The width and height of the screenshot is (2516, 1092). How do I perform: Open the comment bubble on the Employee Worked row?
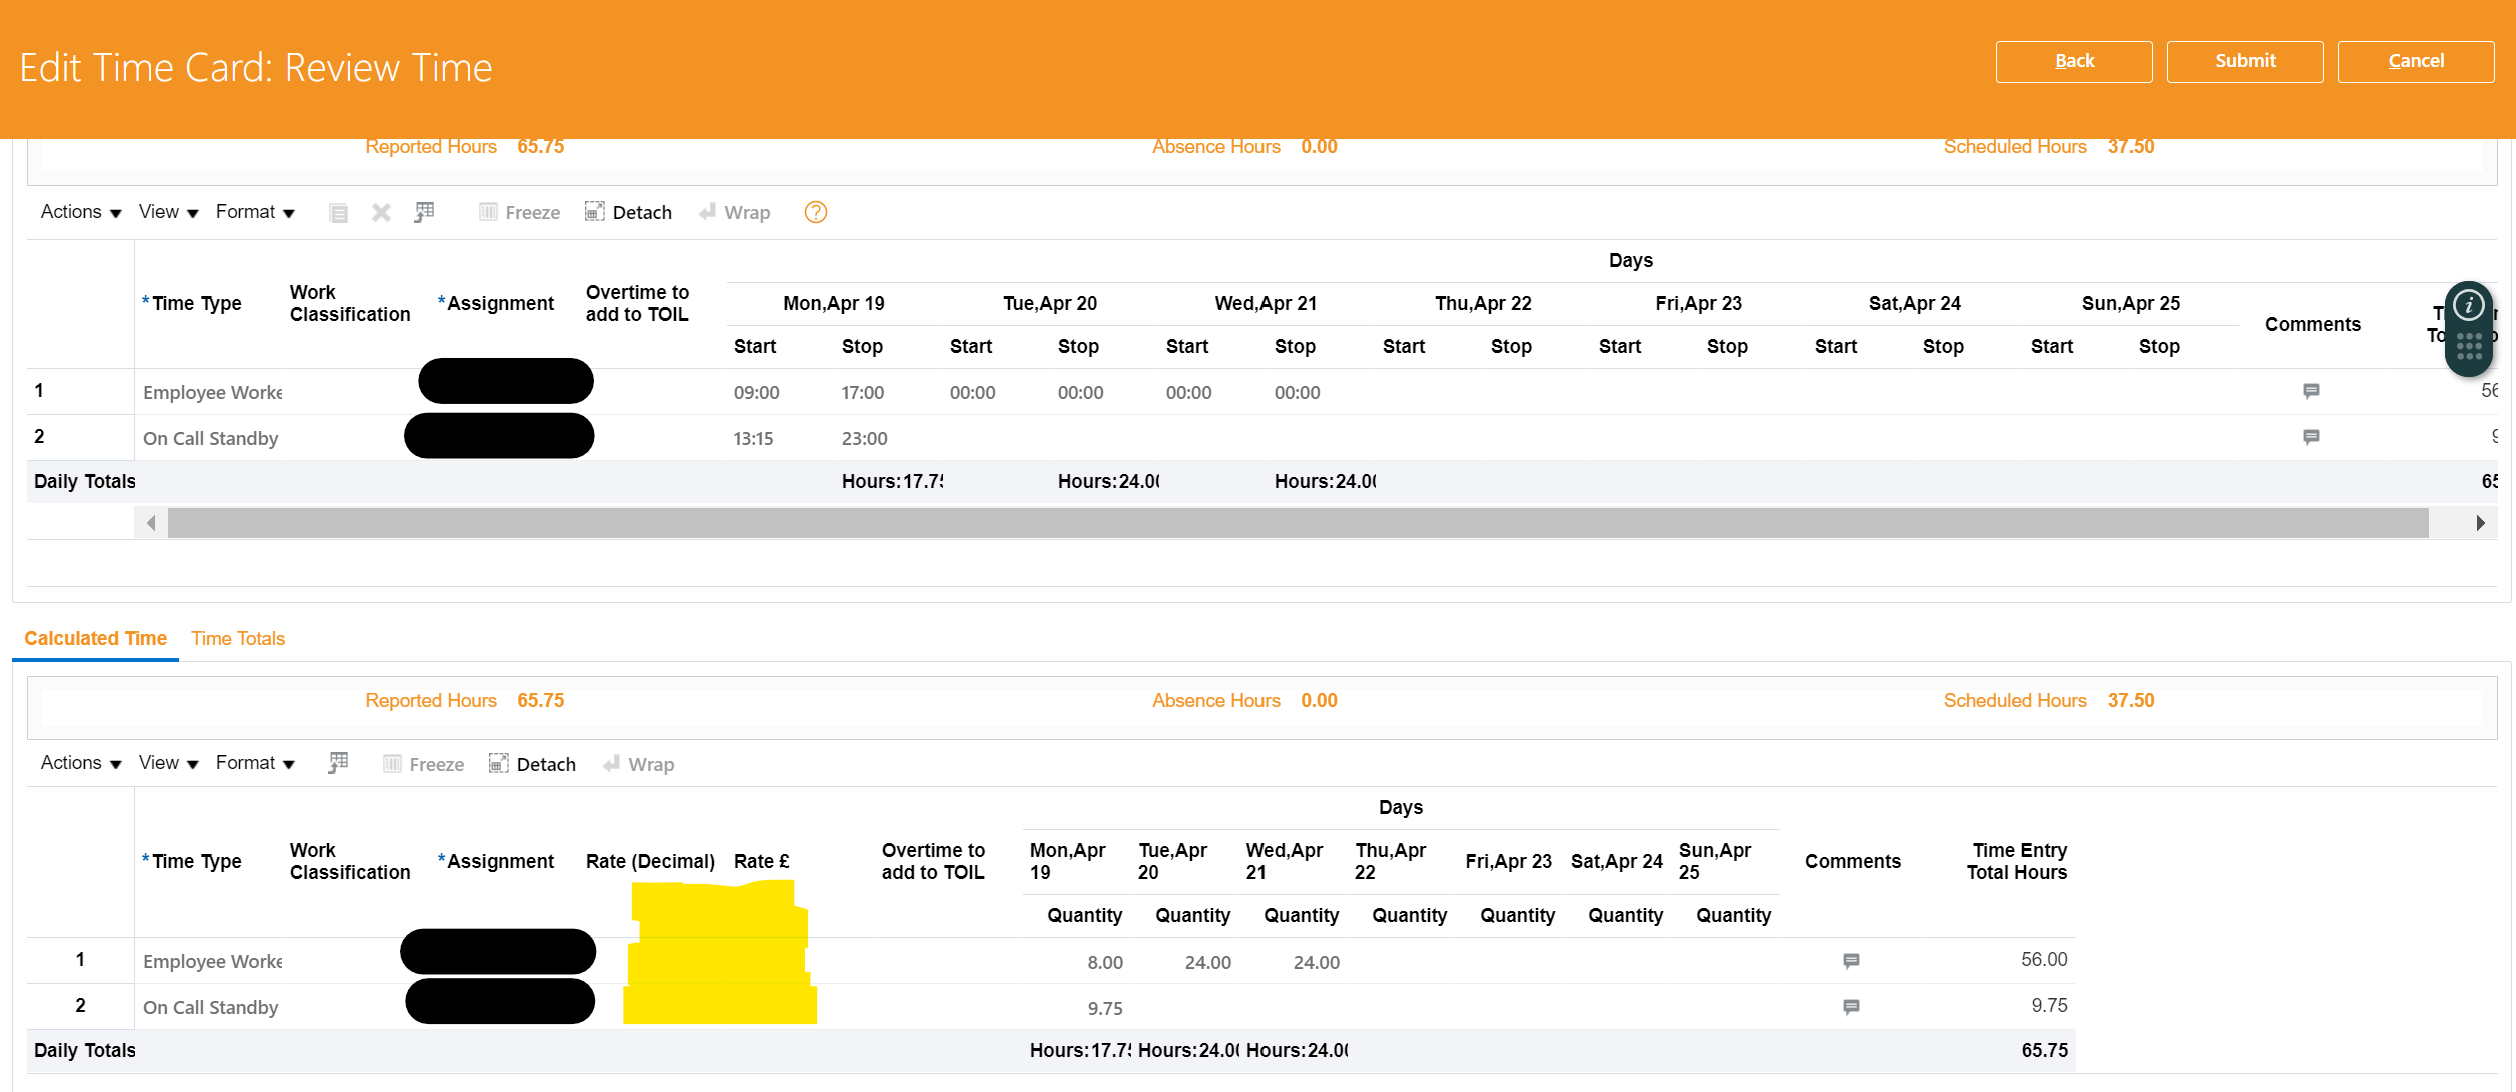pyautogui.click(x=2311, y=390)
